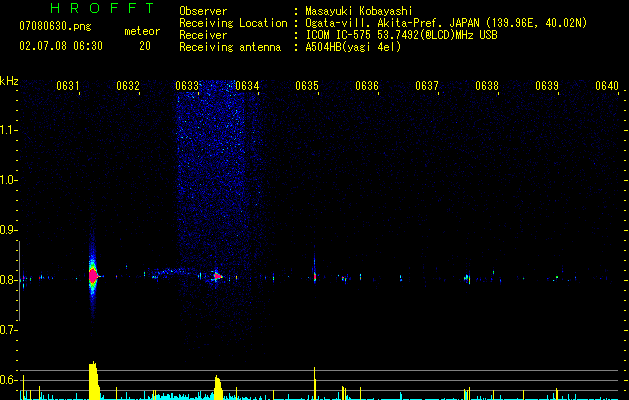Click the 0634 time marker
The image size is (629, 400).
[x=247, y=86]
